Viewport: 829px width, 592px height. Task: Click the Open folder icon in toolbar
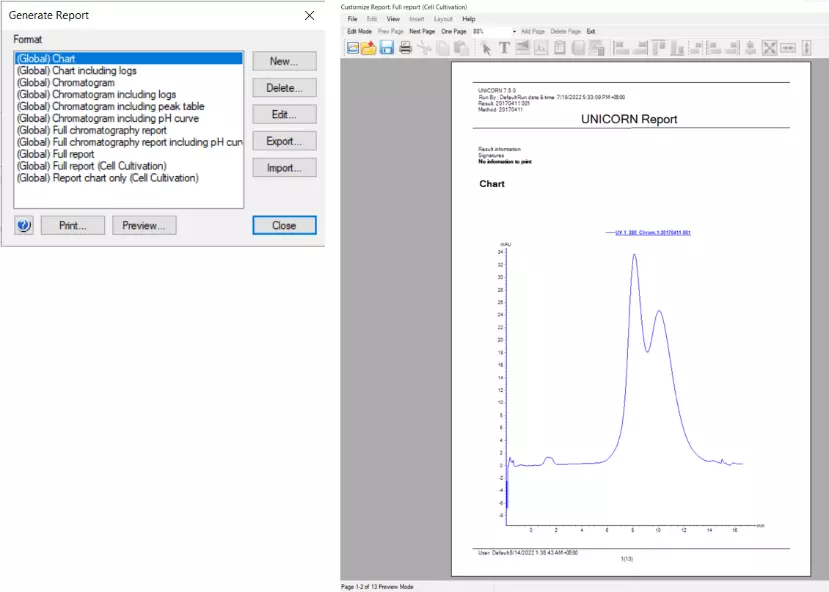pos(369,47)
